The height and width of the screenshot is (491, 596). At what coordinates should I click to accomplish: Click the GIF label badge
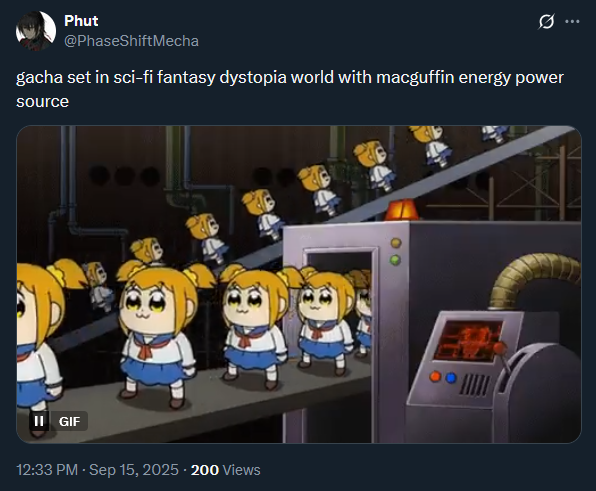click(x=70, y=421)
